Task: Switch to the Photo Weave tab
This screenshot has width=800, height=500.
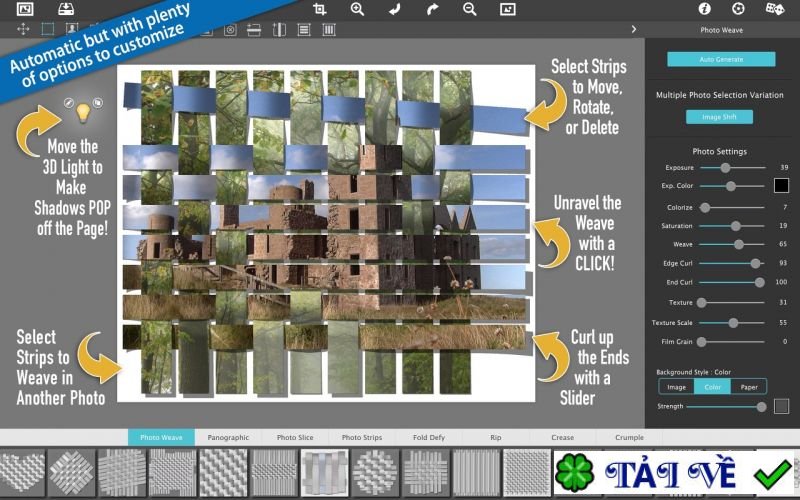Action: pyautogui.click(x=161, y=437)
